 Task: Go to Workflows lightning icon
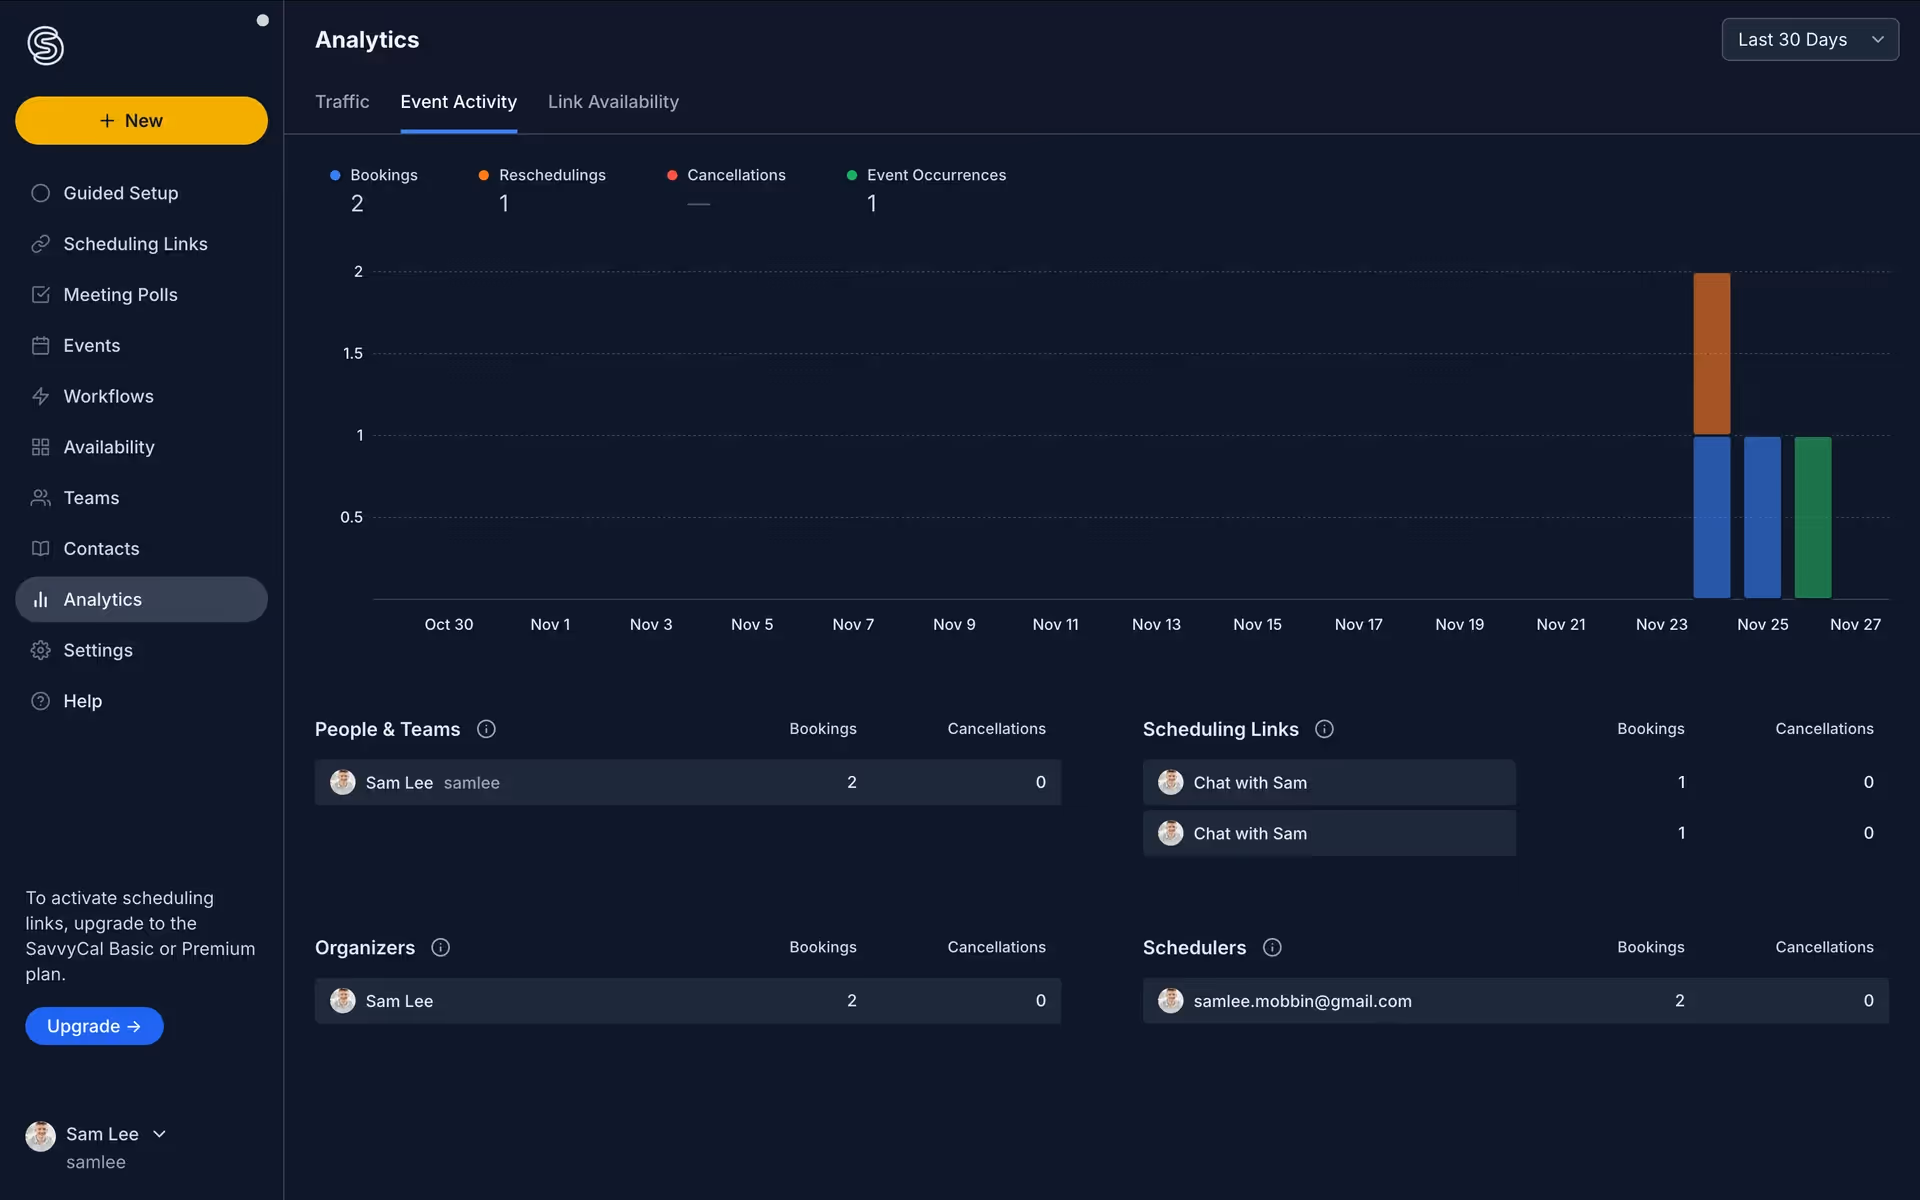[40, 396]
